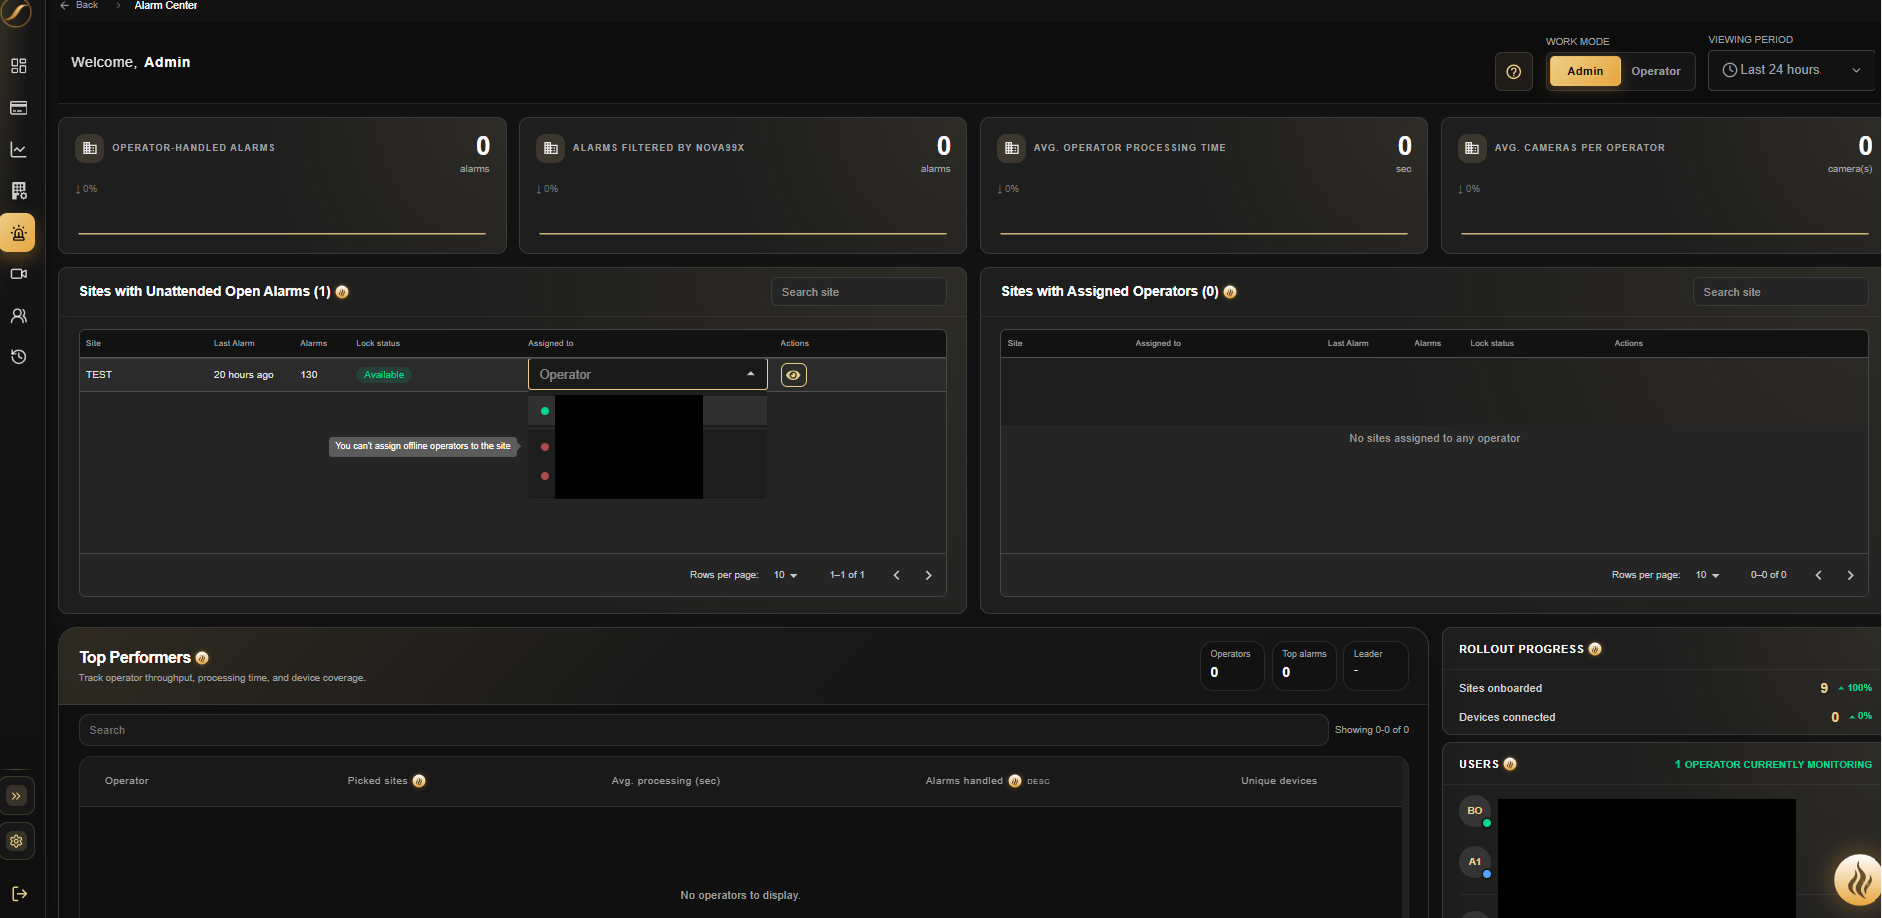
Task: Click Avg. Operator Processing Time card icon
Action: tap(1012, 148)
